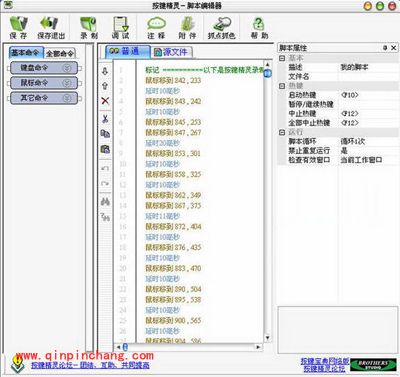
Task: Click the horizontal scrollbar left arrow
Action: 118,347
